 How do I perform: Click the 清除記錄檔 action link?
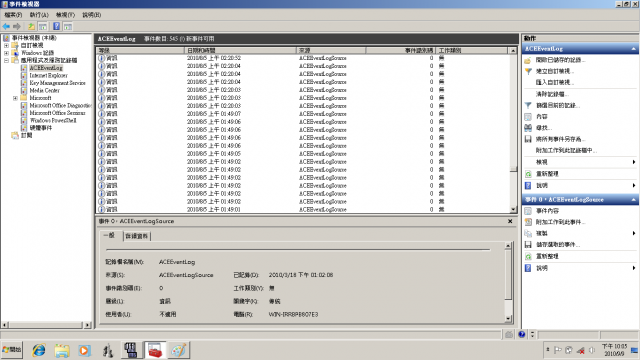tap(552, 94)
